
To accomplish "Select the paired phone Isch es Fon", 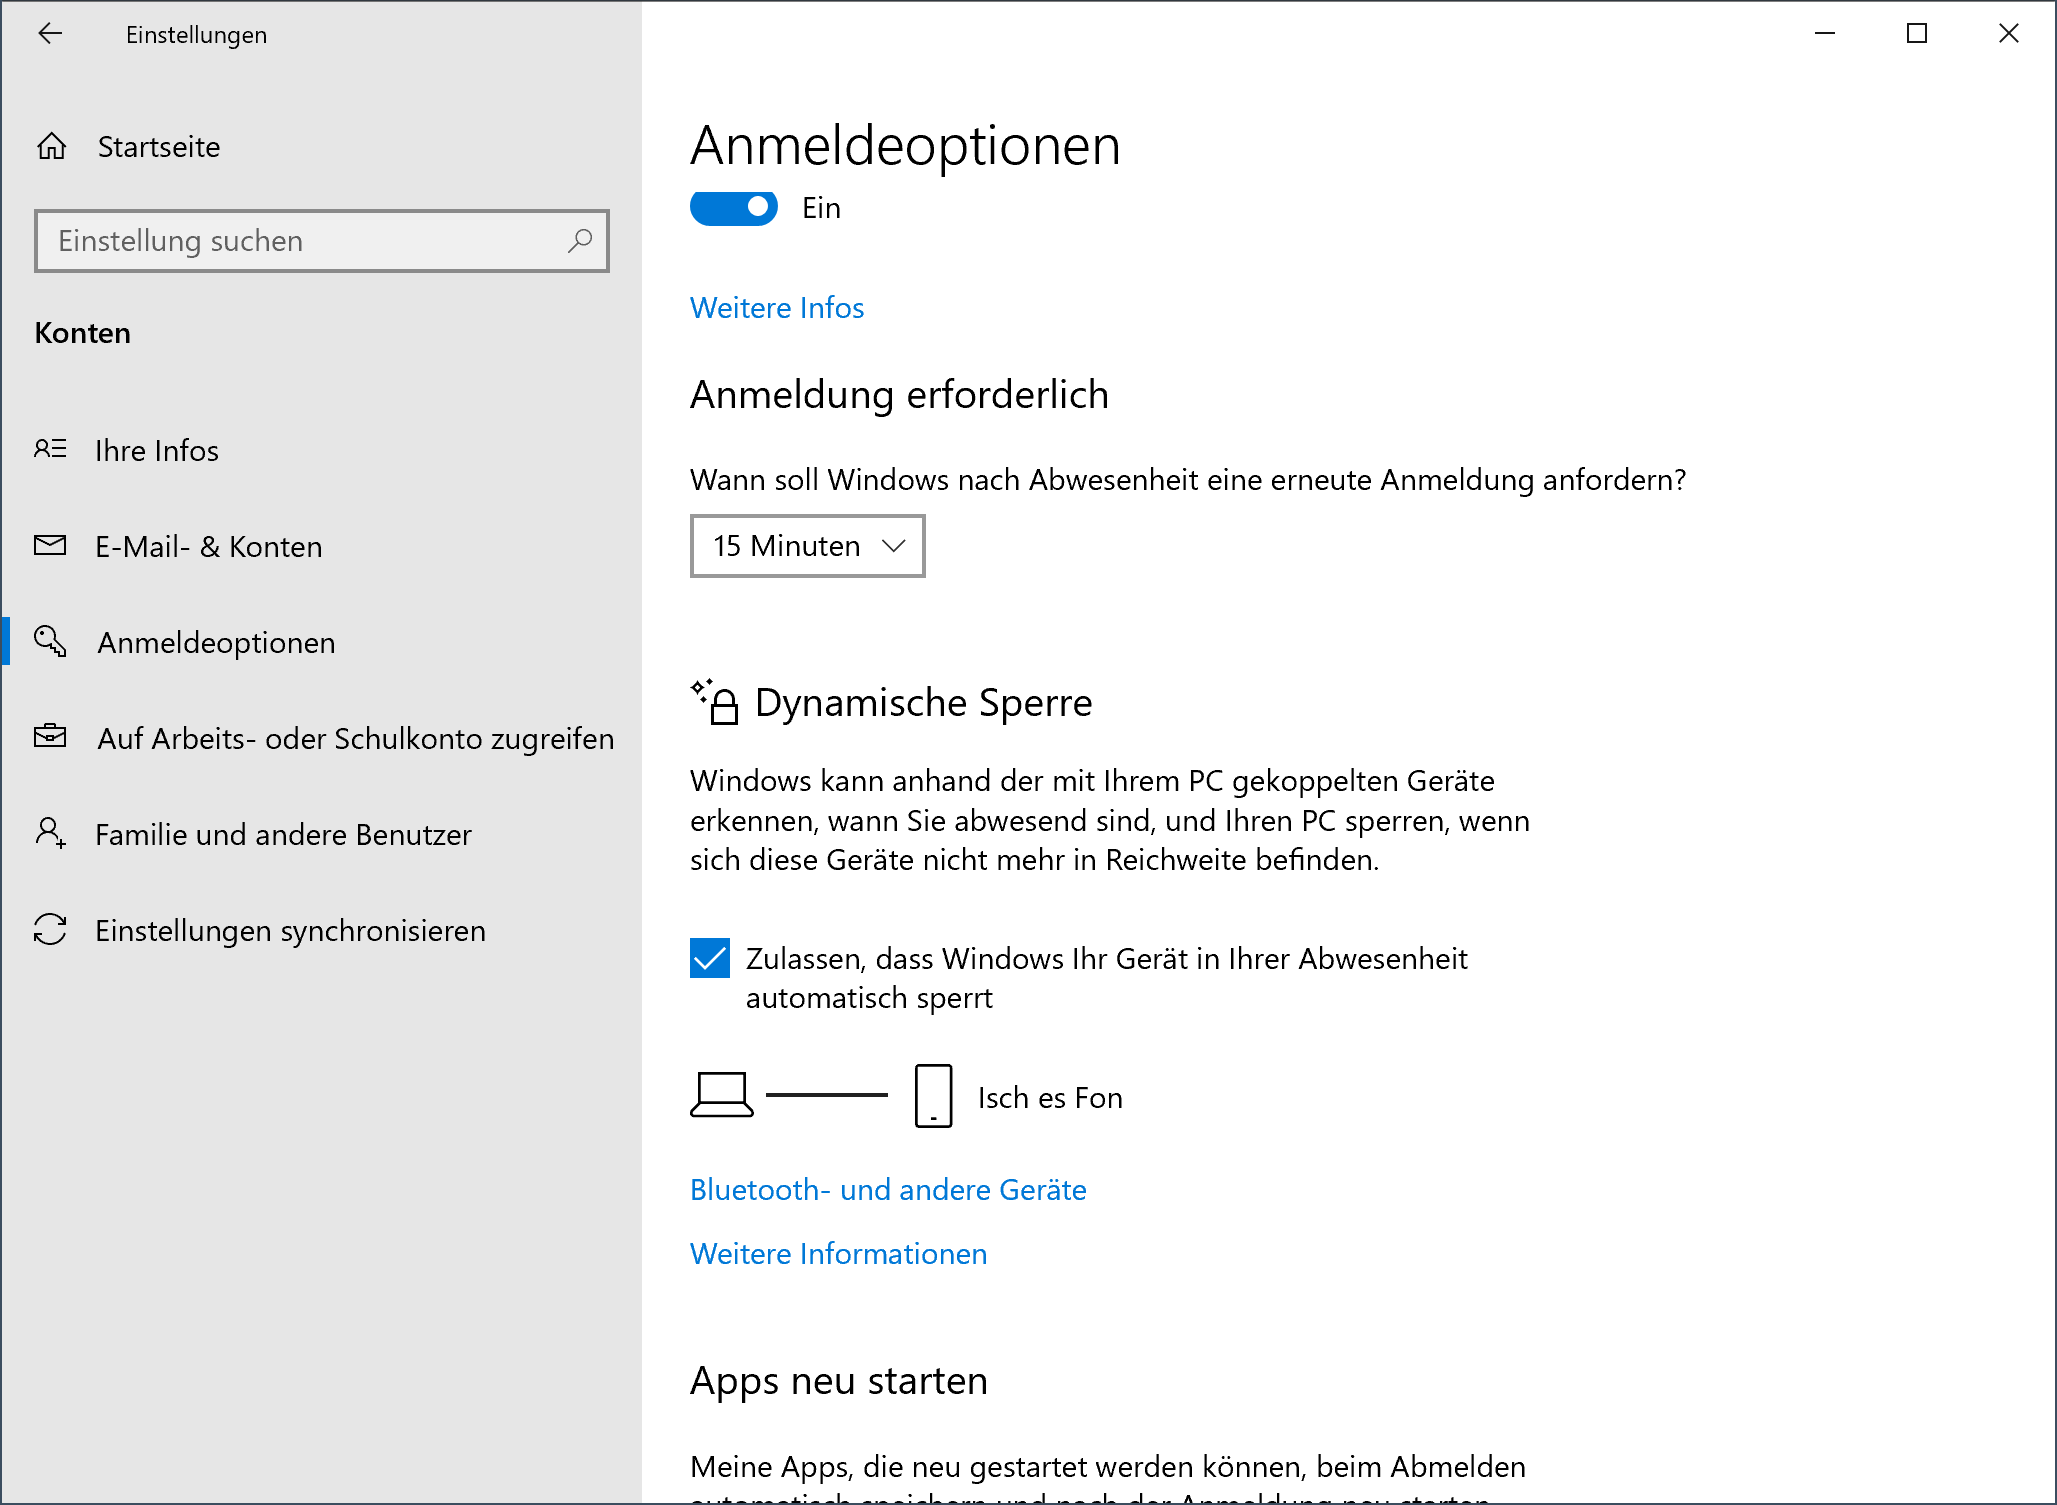I will (1049, 1098).
